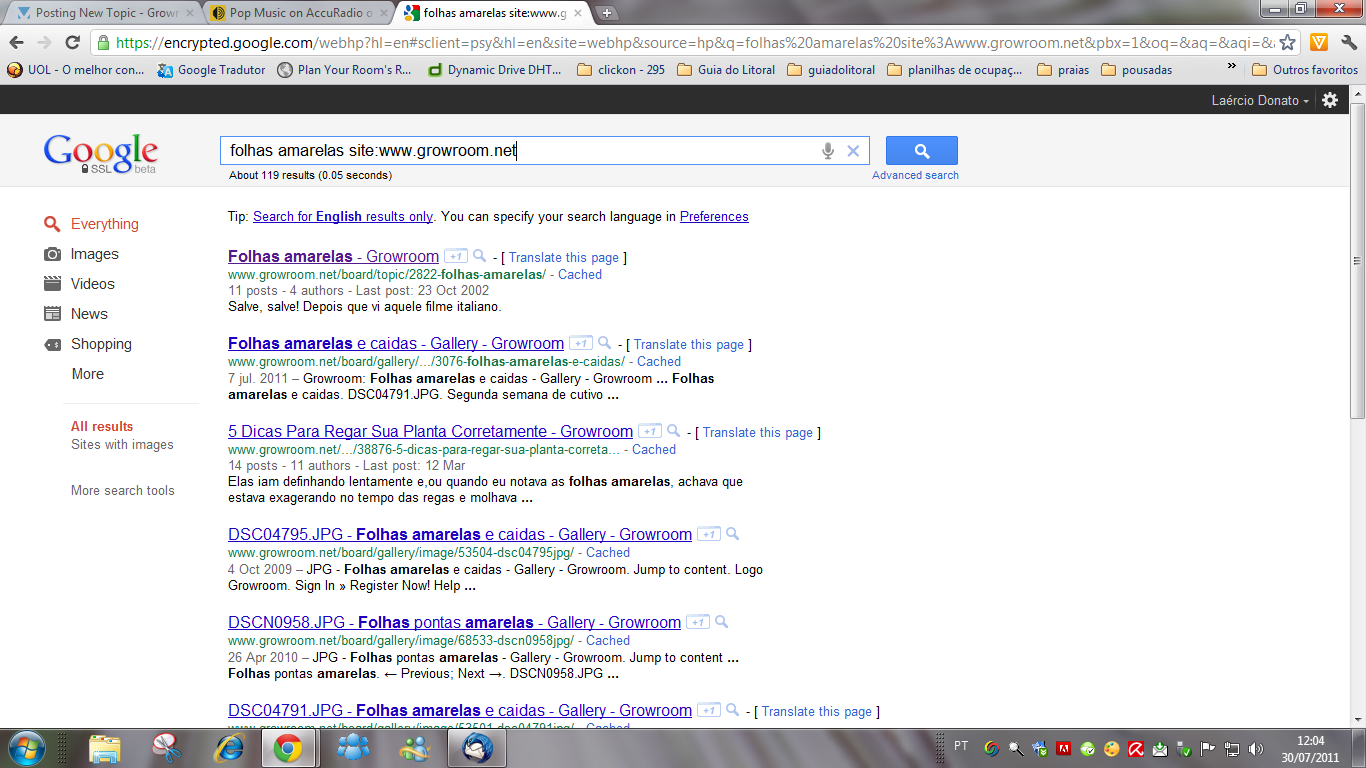Click preview magnifier for Folhas amarelas - Growroom result
The image size is (1366, 768).
[x=480, y=256]
